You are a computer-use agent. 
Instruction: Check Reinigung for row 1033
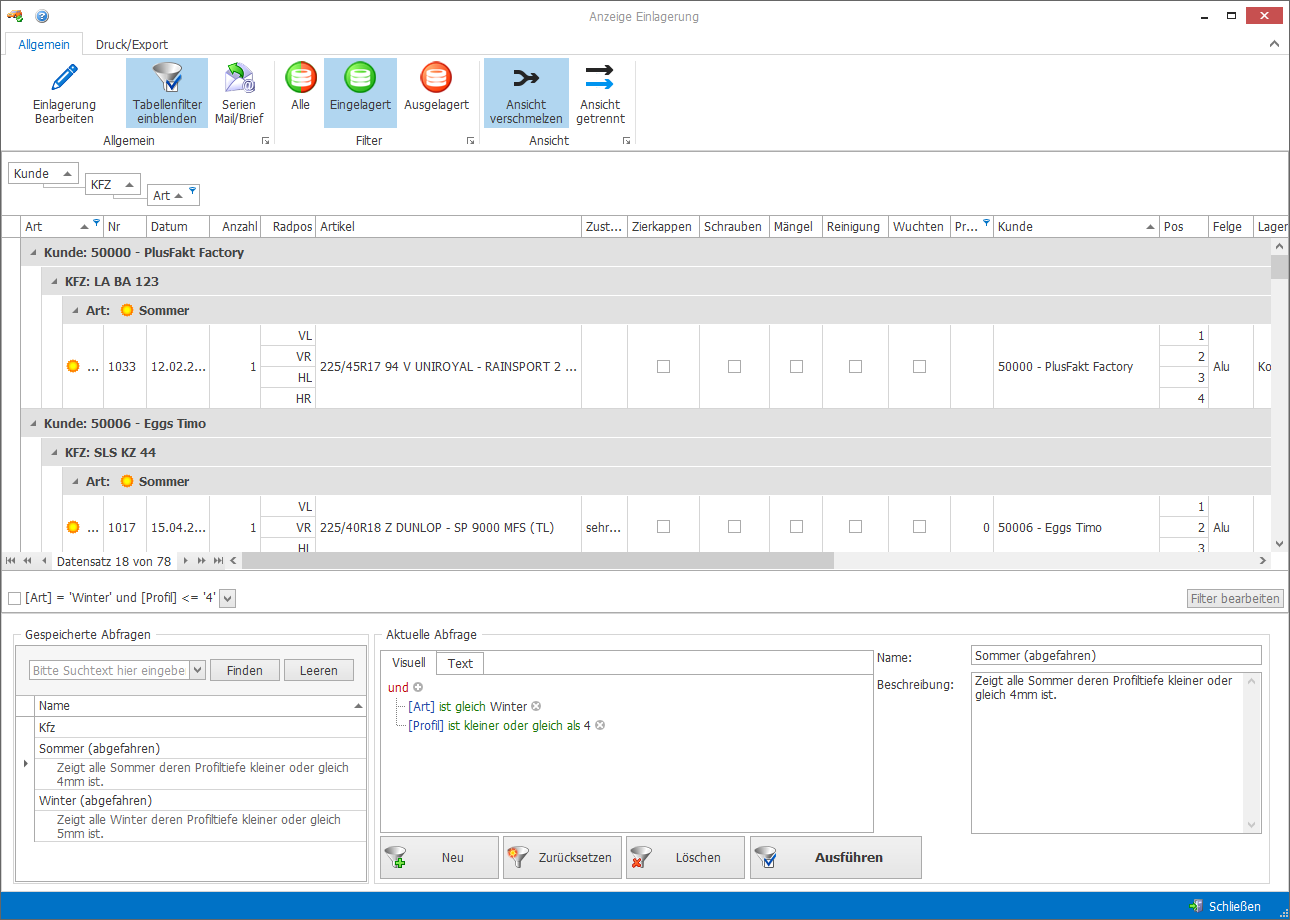[855, 367]
